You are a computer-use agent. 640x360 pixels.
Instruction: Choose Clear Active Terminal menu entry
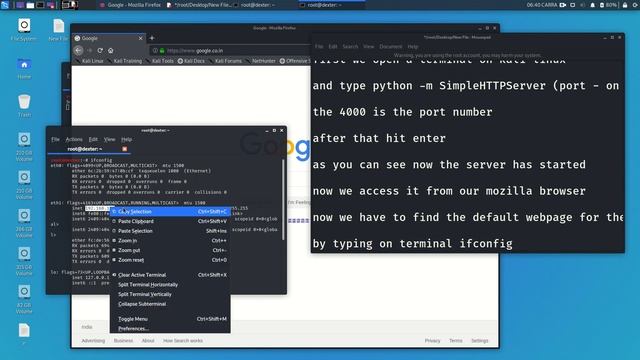(x=170, y=275)
